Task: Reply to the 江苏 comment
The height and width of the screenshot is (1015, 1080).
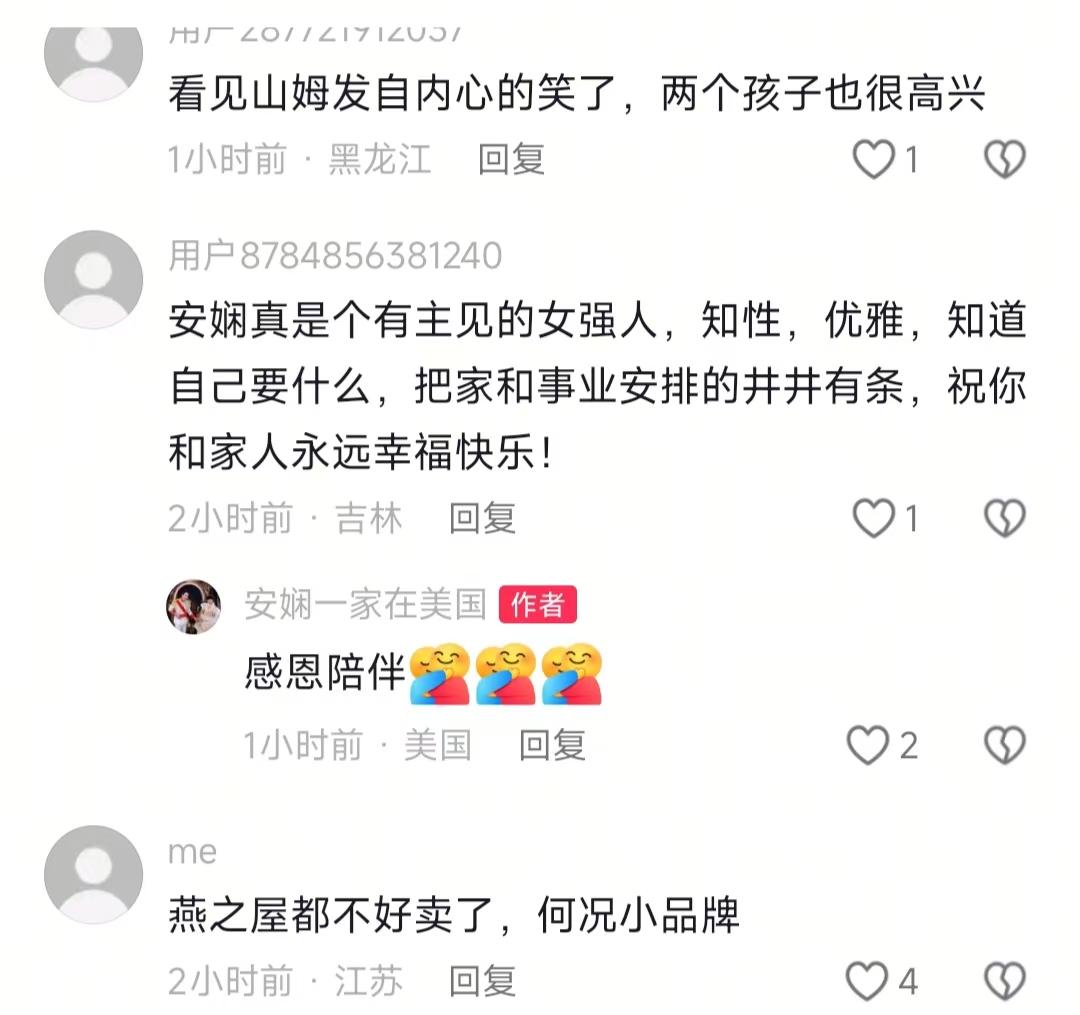Action: coord(482,981)
